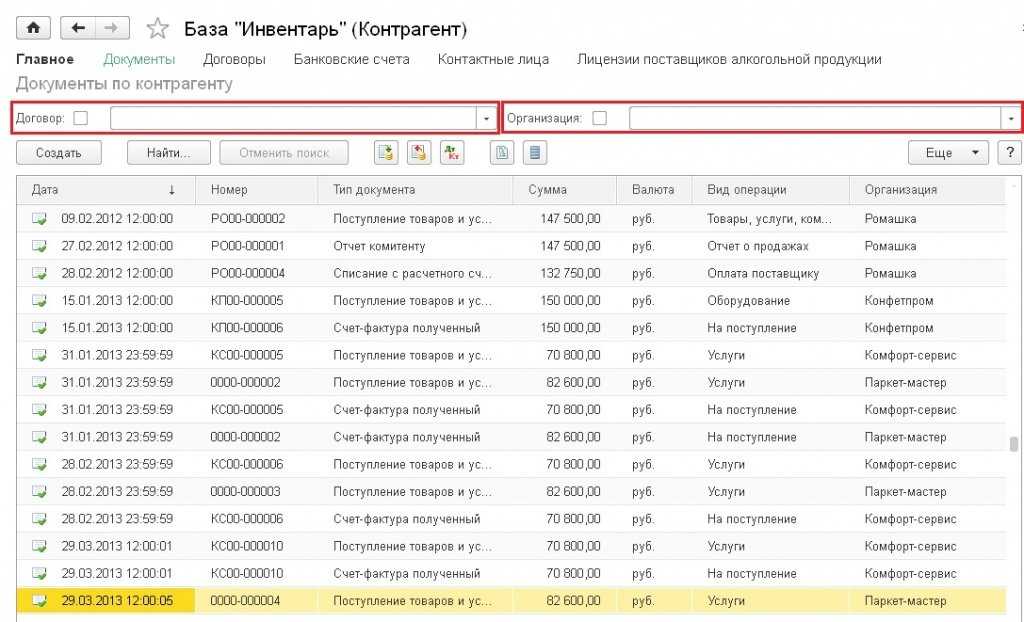Expand the Договор dropdown list
This screenshot has width=1024, height=622.
tap(486, 118)
